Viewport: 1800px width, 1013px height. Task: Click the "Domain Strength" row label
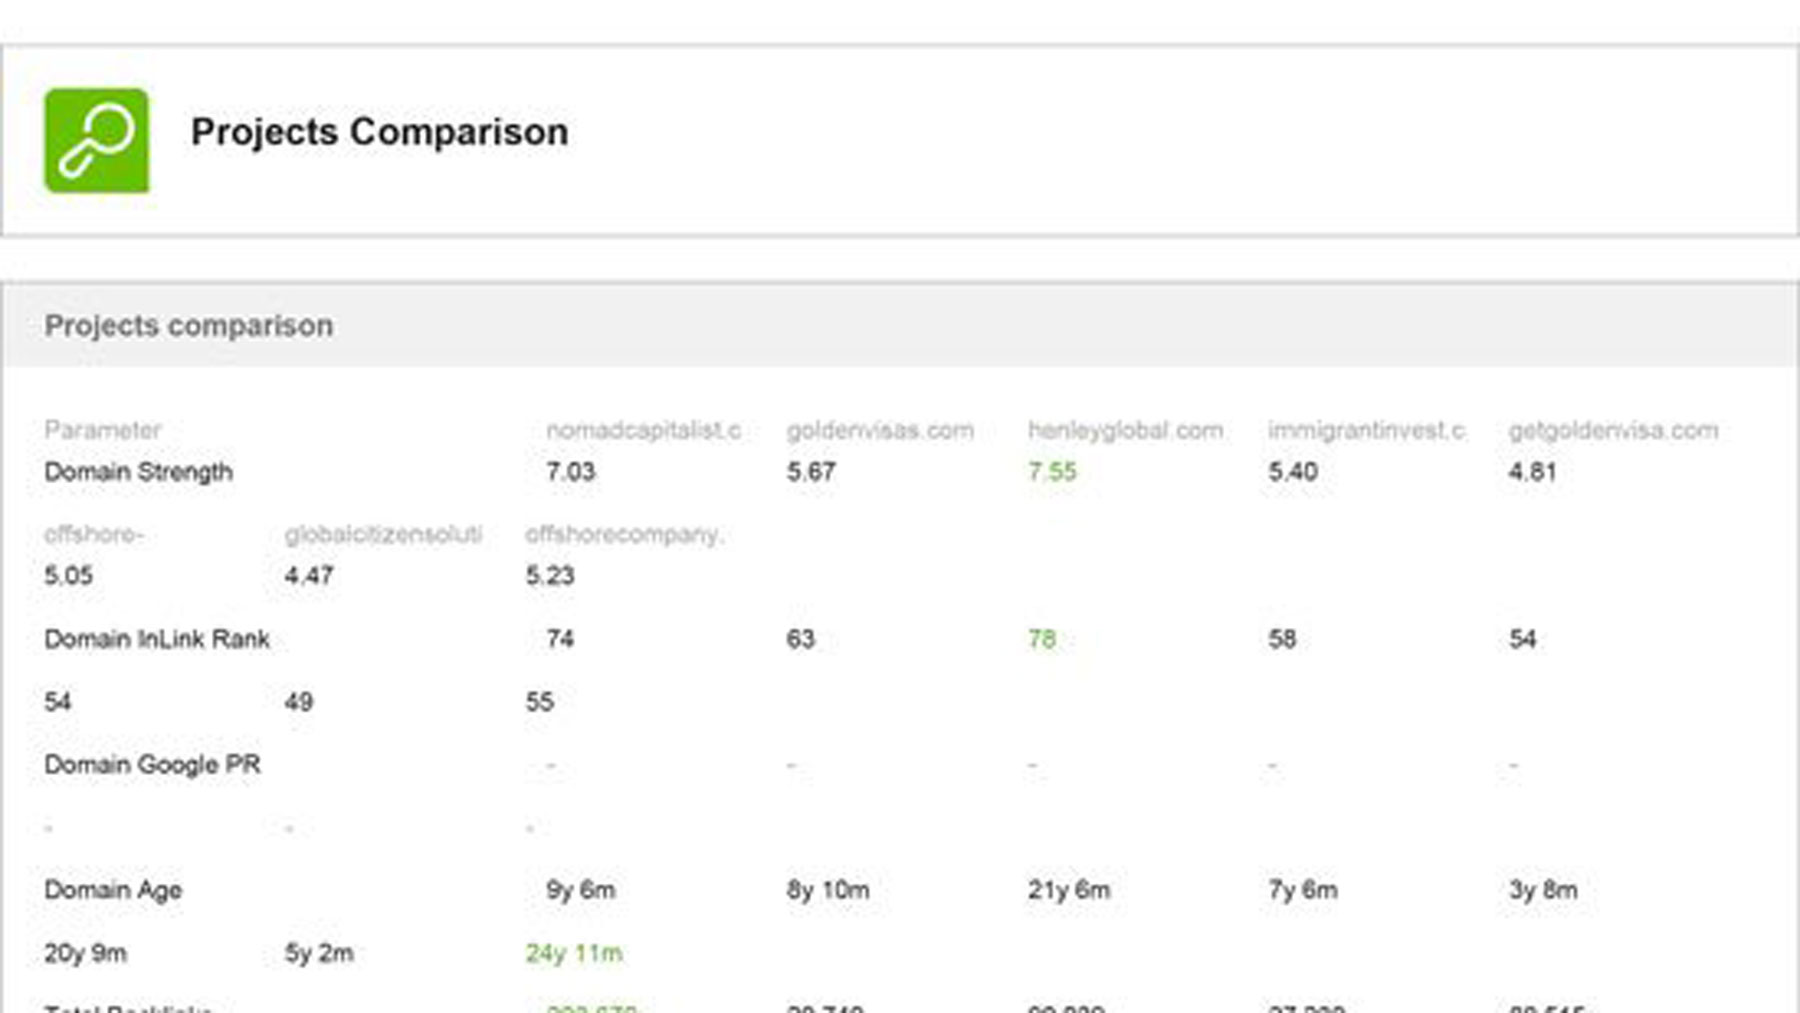click(138, 472)
